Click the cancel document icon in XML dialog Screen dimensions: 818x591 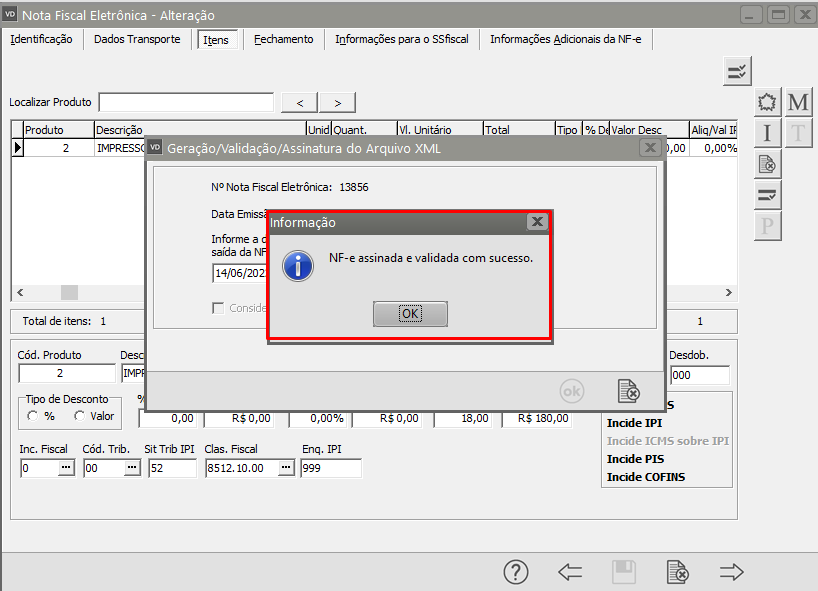coord(629,391)
